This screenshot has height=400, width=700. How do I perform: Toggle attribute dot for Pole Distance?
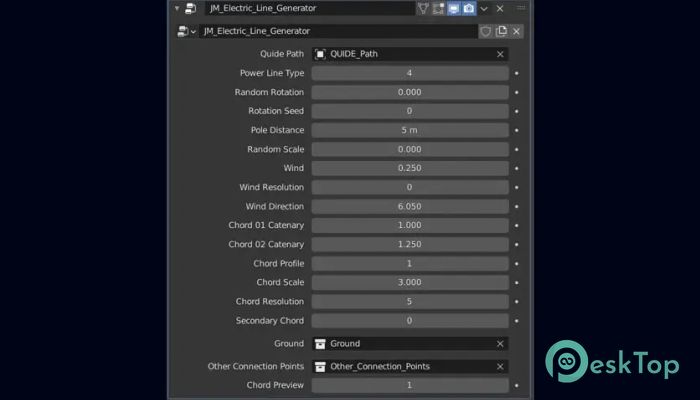tap(517, 130)
